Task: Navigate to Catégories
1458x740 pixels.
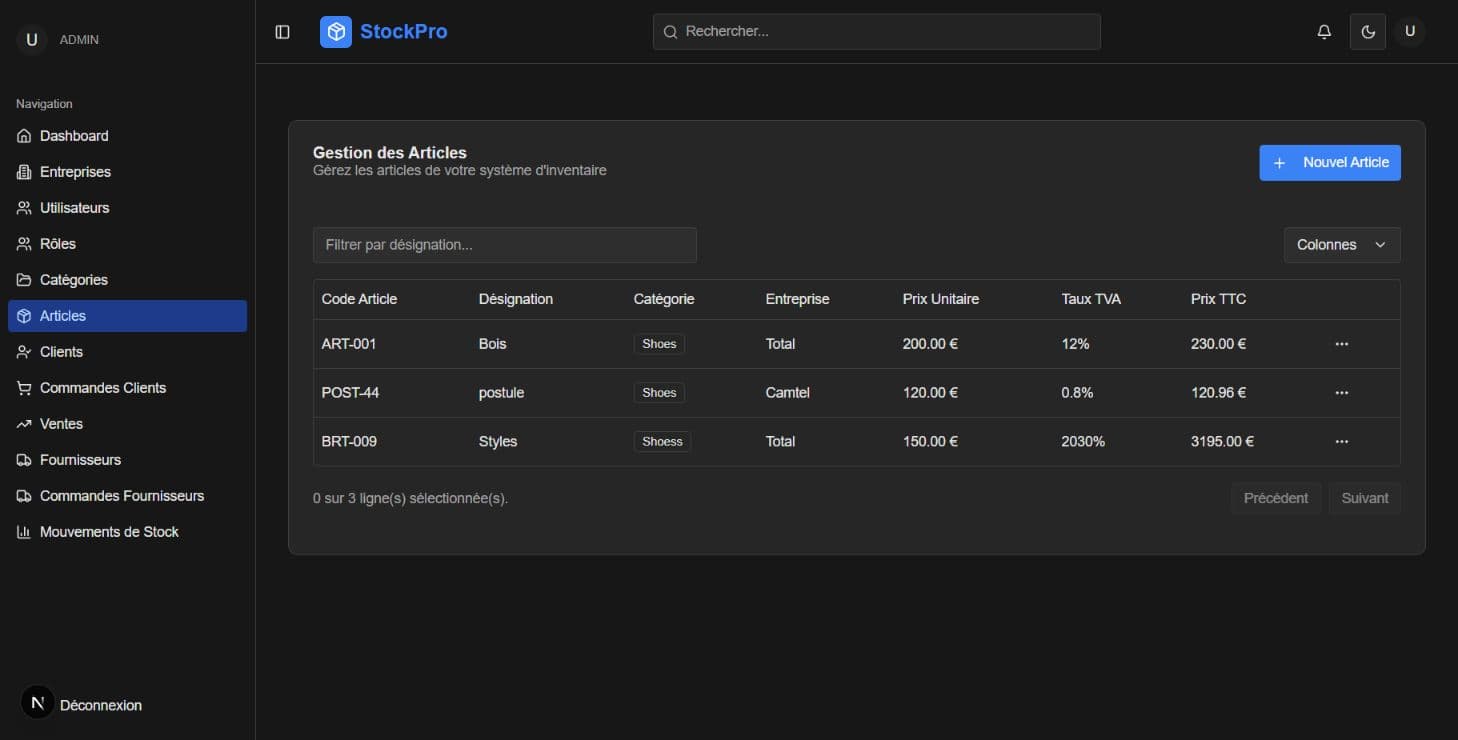Action: pyautogui.click(x=127, y=280)
